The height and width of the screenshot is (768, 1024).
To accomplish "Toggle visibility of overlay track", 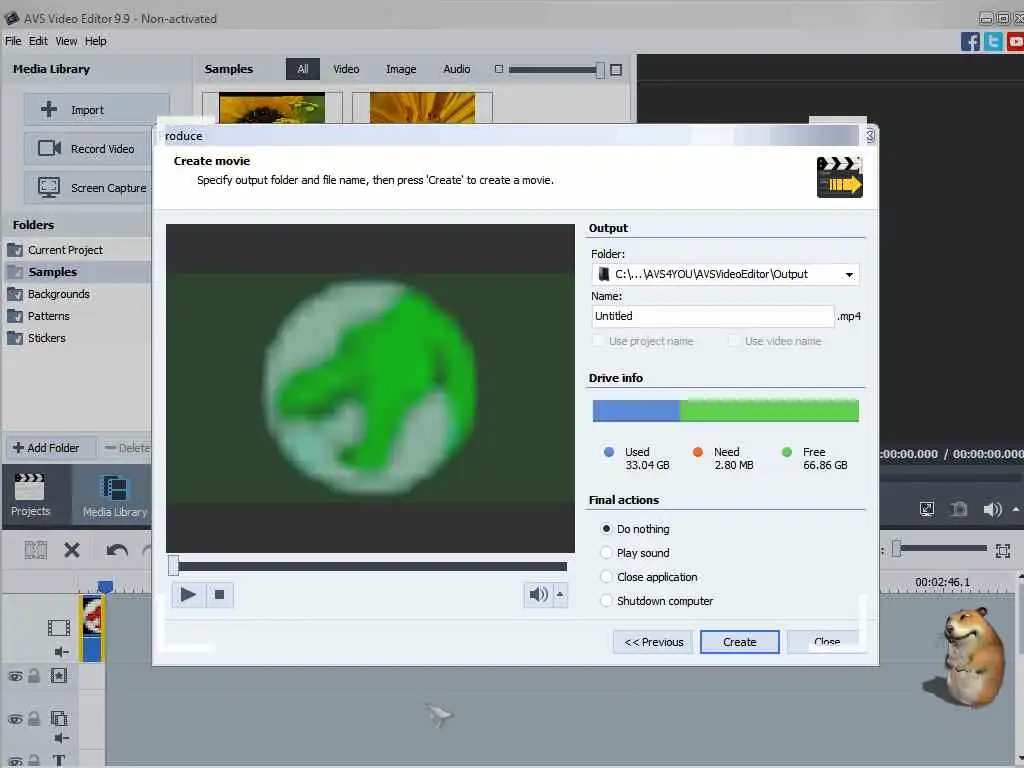I will coord(15,719).
